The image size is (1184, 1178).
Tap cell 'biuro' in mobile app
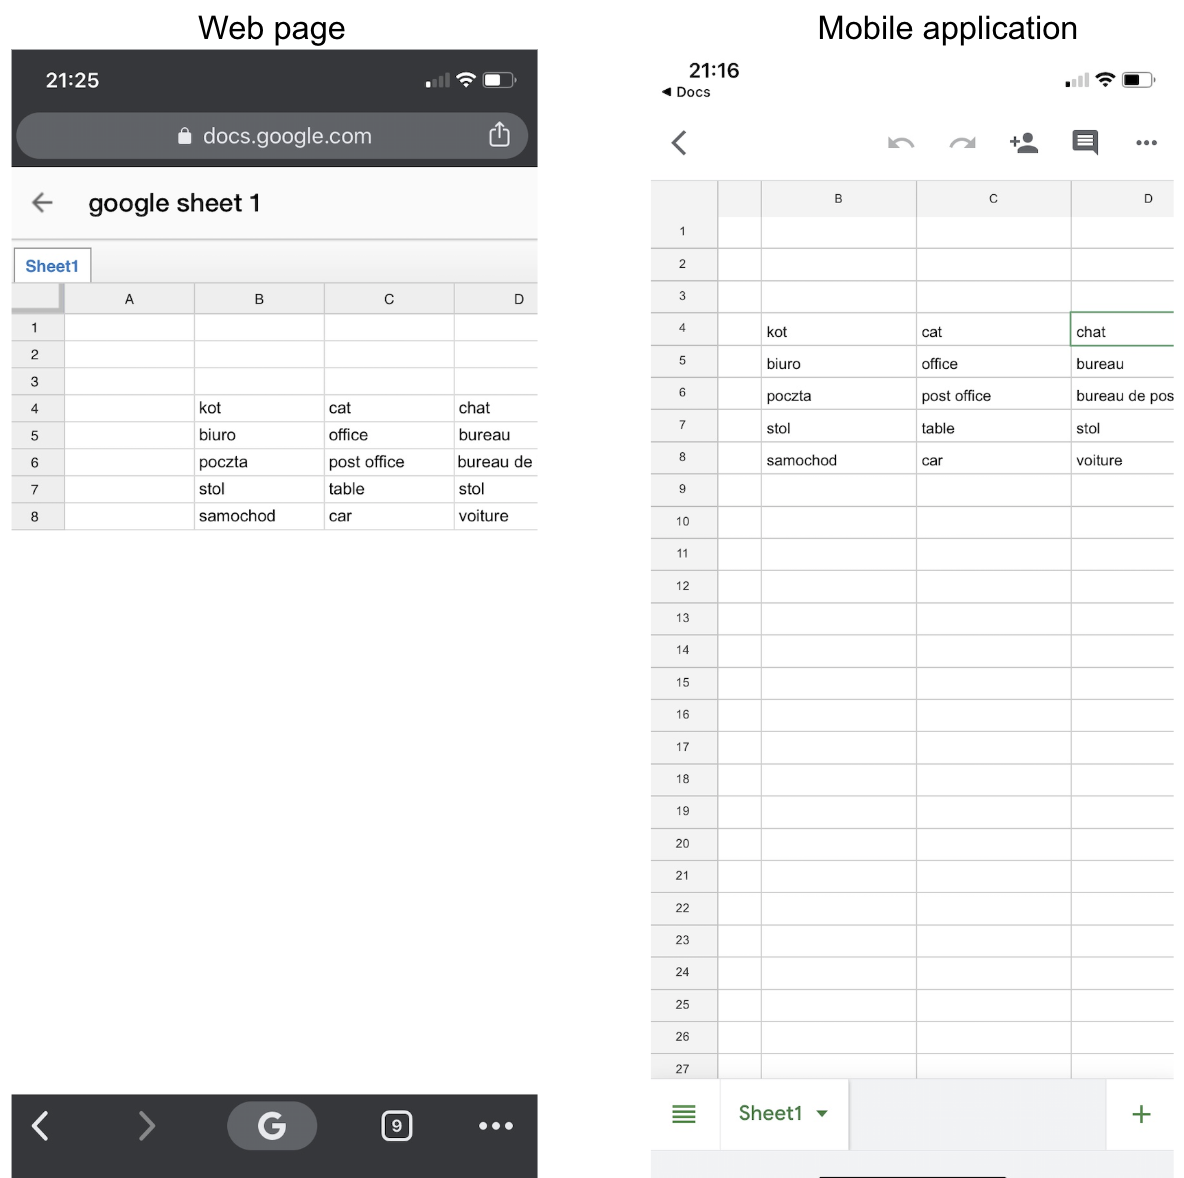point(838,363)
